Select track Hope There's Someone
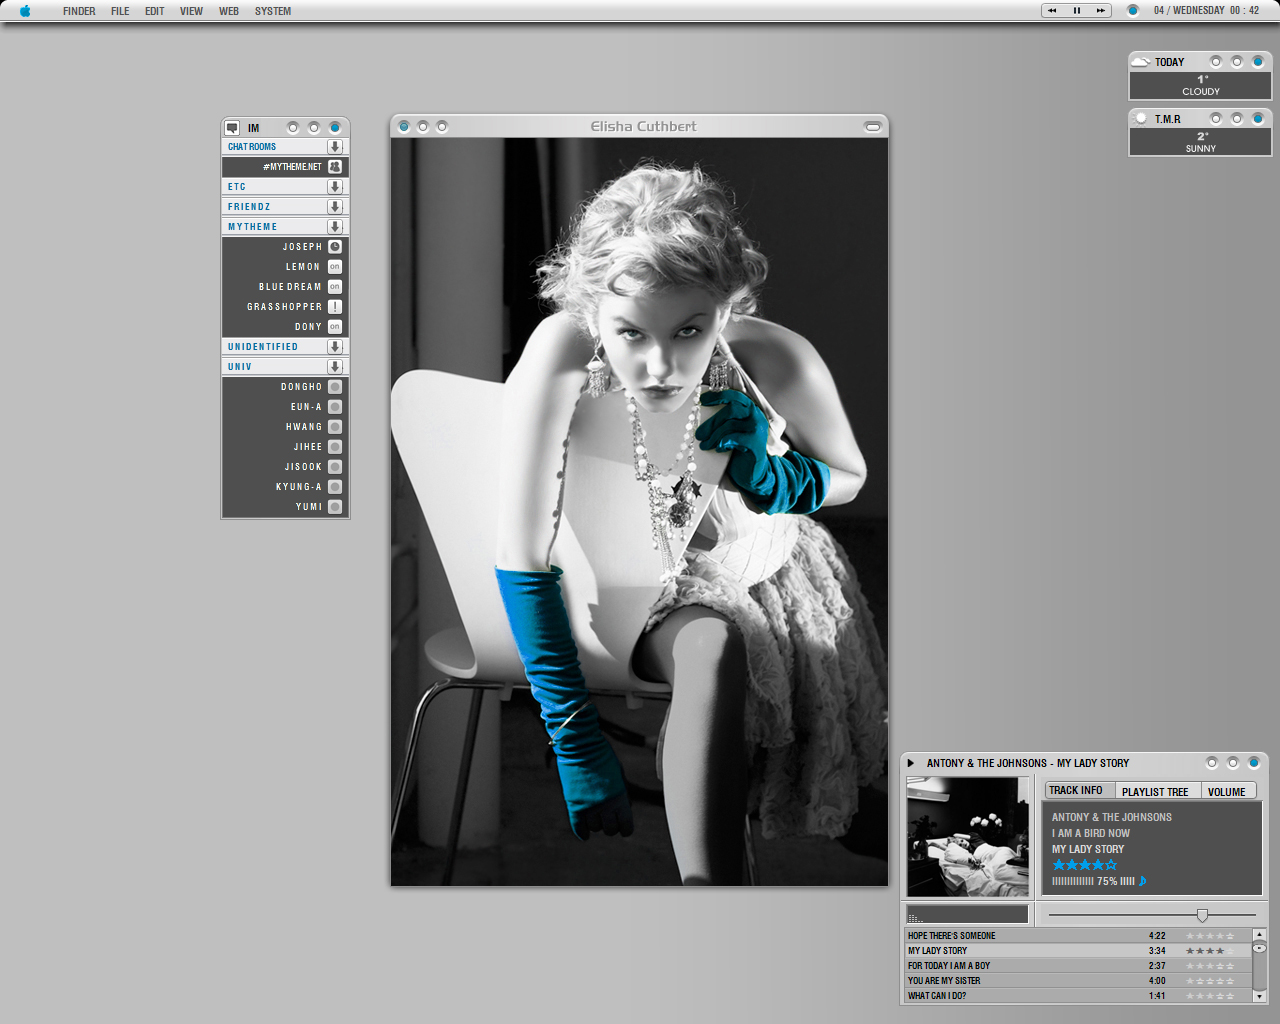This screenshot has height=1024, width=1280. (1078, 936)
